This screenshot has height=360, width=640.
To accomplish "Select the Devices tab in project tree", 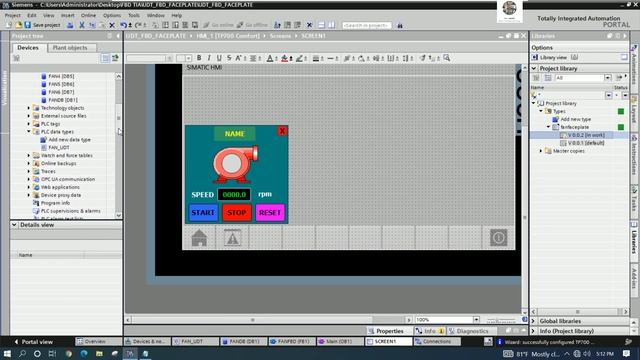I will (x=28, y=48).
